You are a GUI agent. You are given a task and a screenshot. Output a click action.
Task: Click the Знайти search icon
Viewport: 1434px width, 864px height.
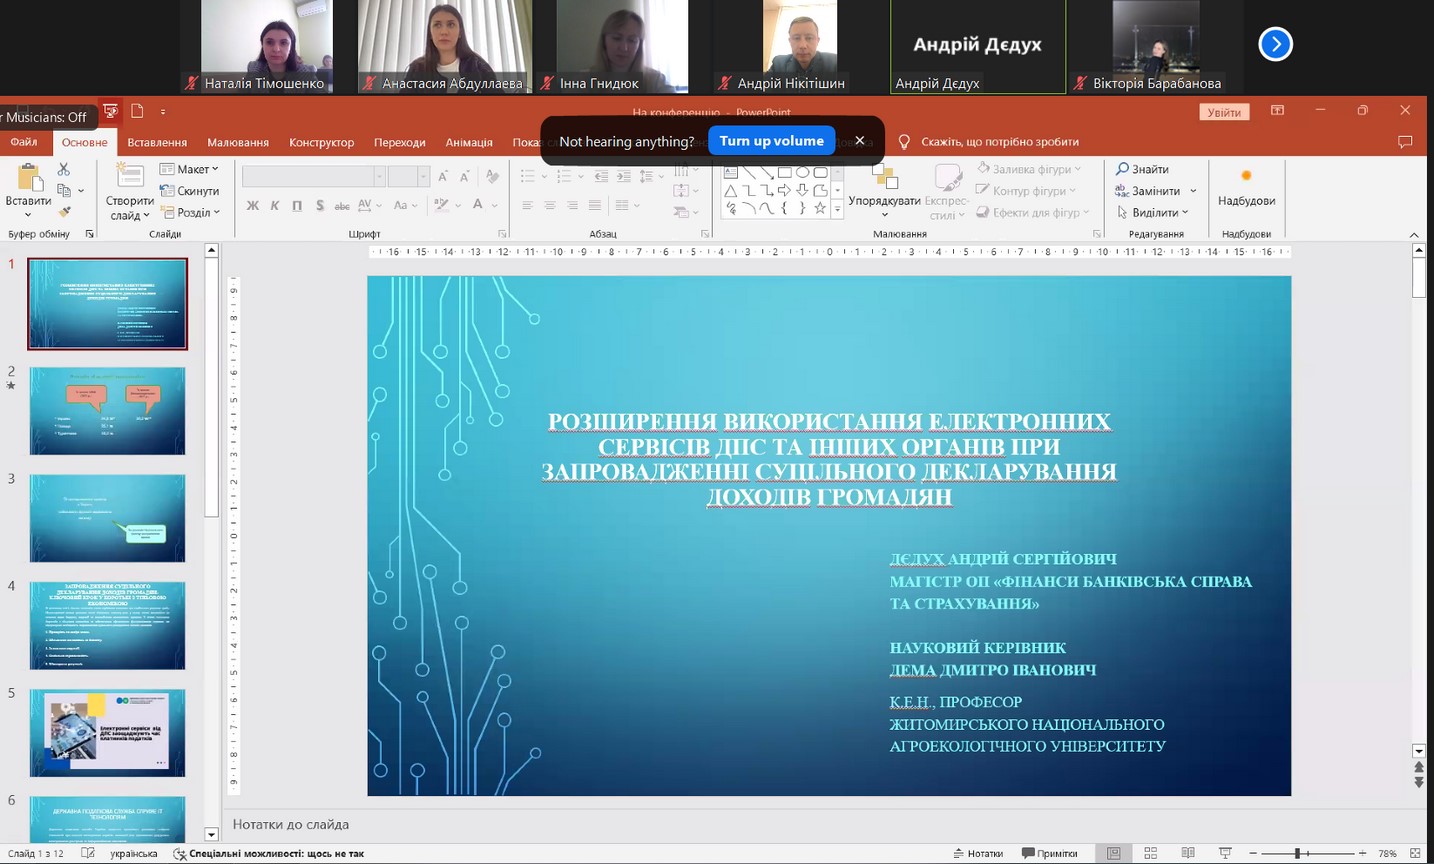tap(1123, 169)
